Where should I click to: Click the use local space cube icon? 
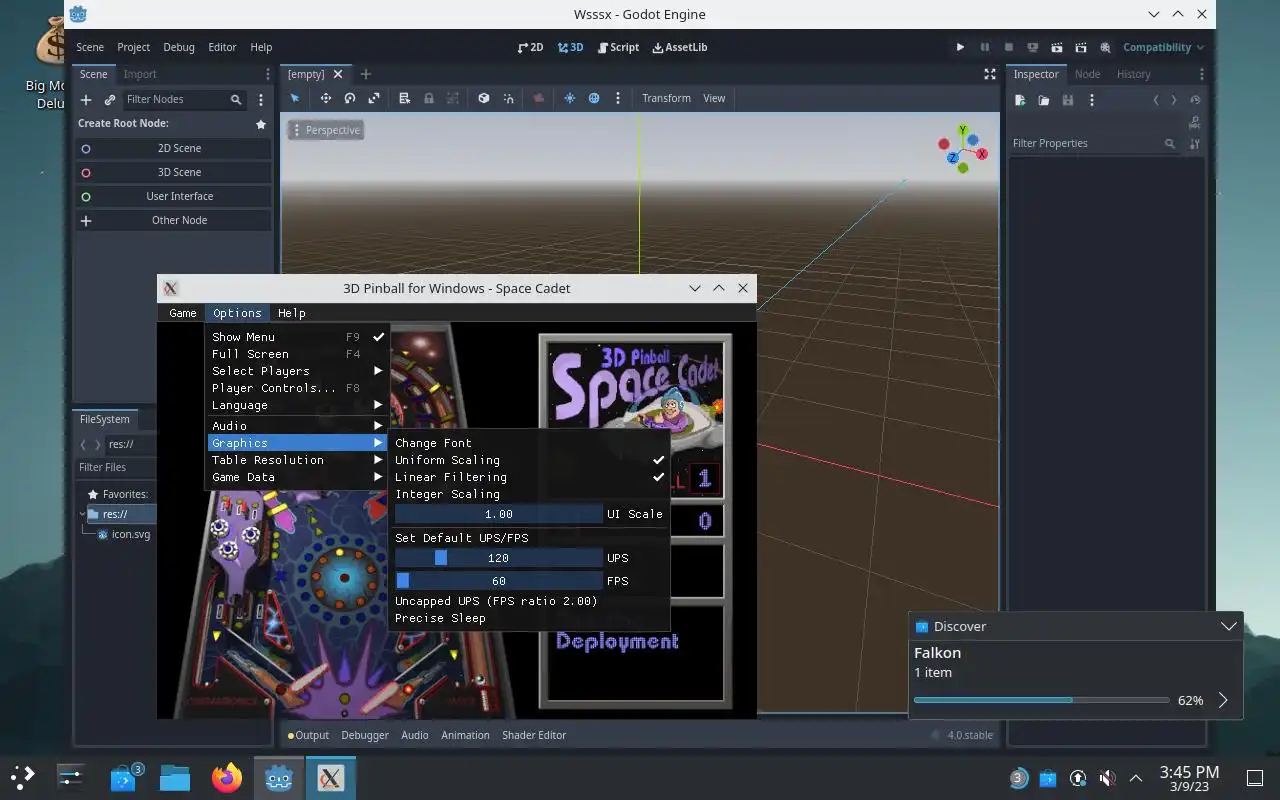484,98
